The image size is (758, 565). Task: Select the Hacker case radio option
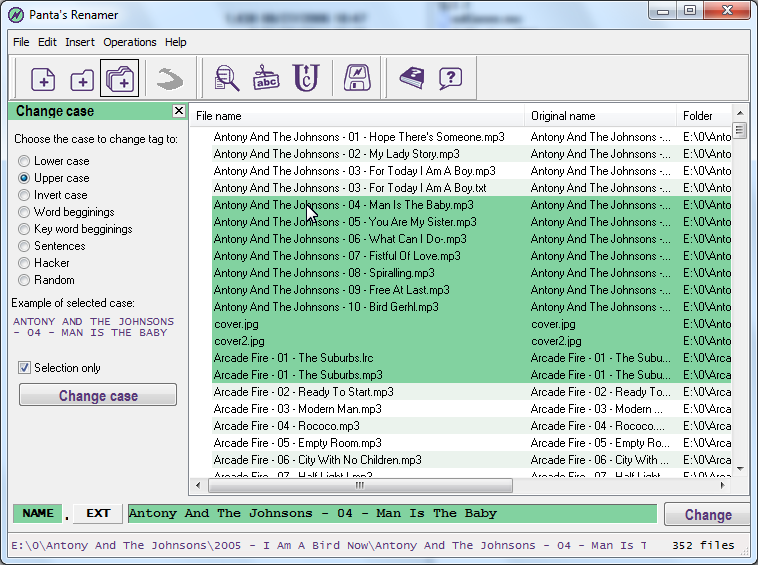click(x=24, y=263)
